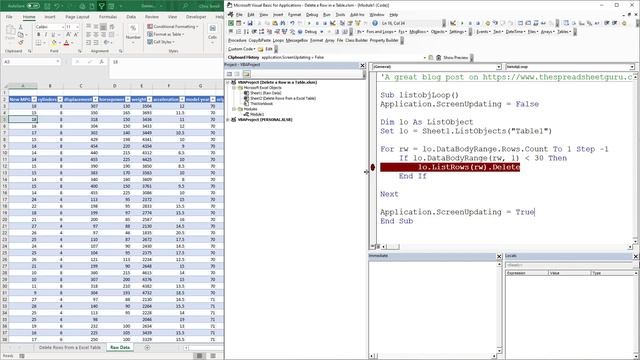Open MsgBoxs toolbar dropdown

(x=418, y=32)
